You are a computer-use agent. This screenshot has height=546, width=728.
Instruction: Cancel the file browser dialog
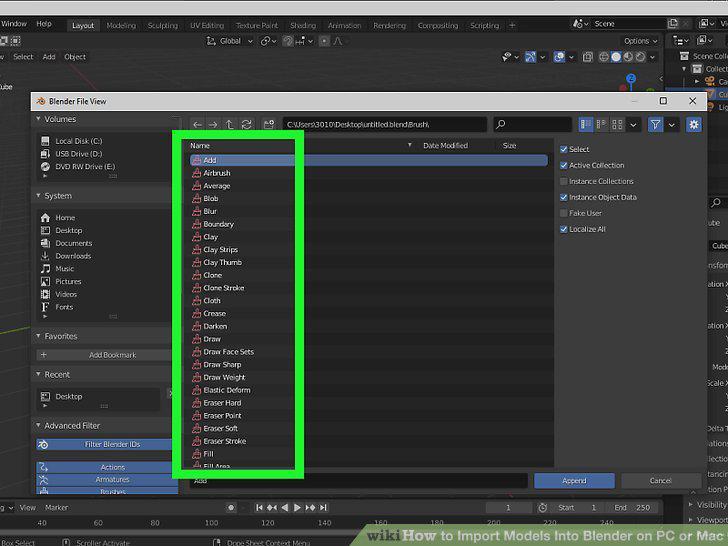(661, 481)
